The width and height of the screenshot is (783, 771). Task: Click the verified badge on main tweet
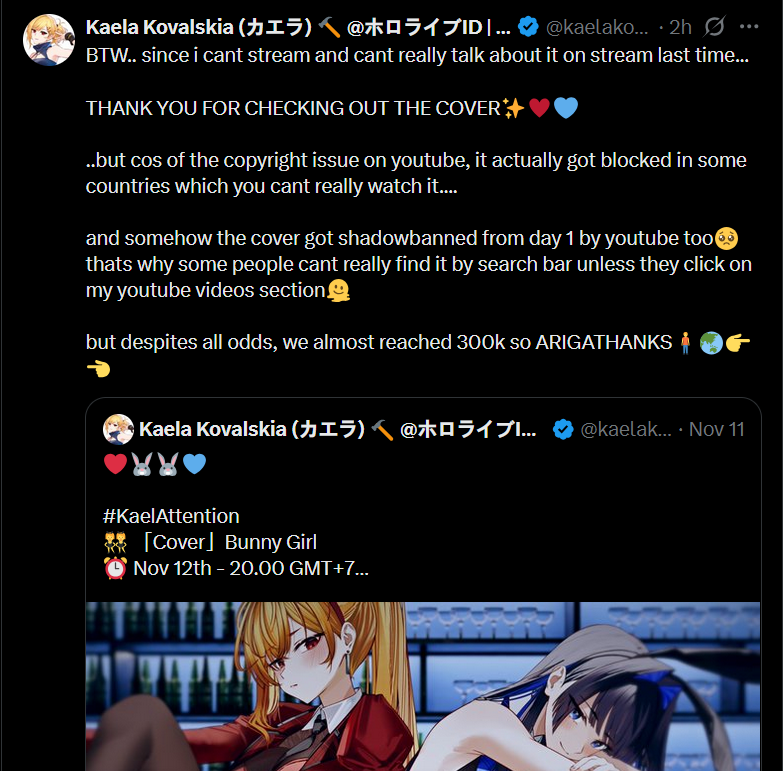point(528,27)
